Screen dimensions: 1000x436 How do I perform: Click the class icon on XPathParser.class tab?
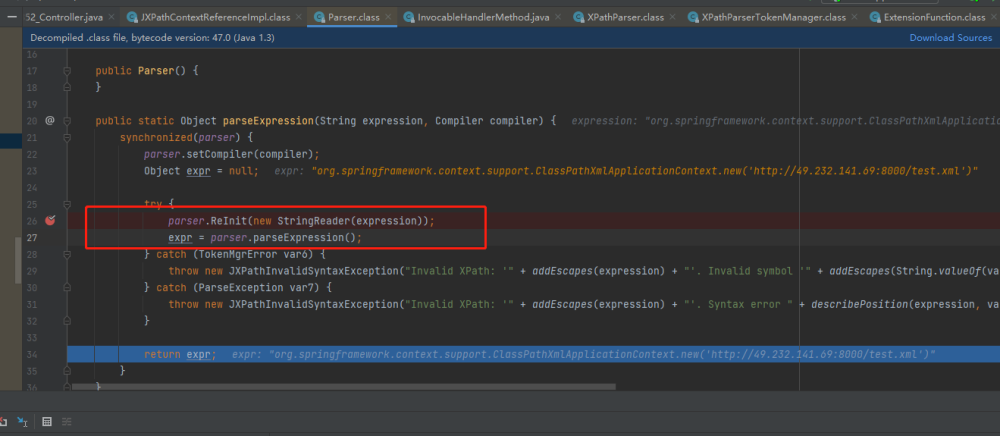pyautogui.click(x=578, y=17)
